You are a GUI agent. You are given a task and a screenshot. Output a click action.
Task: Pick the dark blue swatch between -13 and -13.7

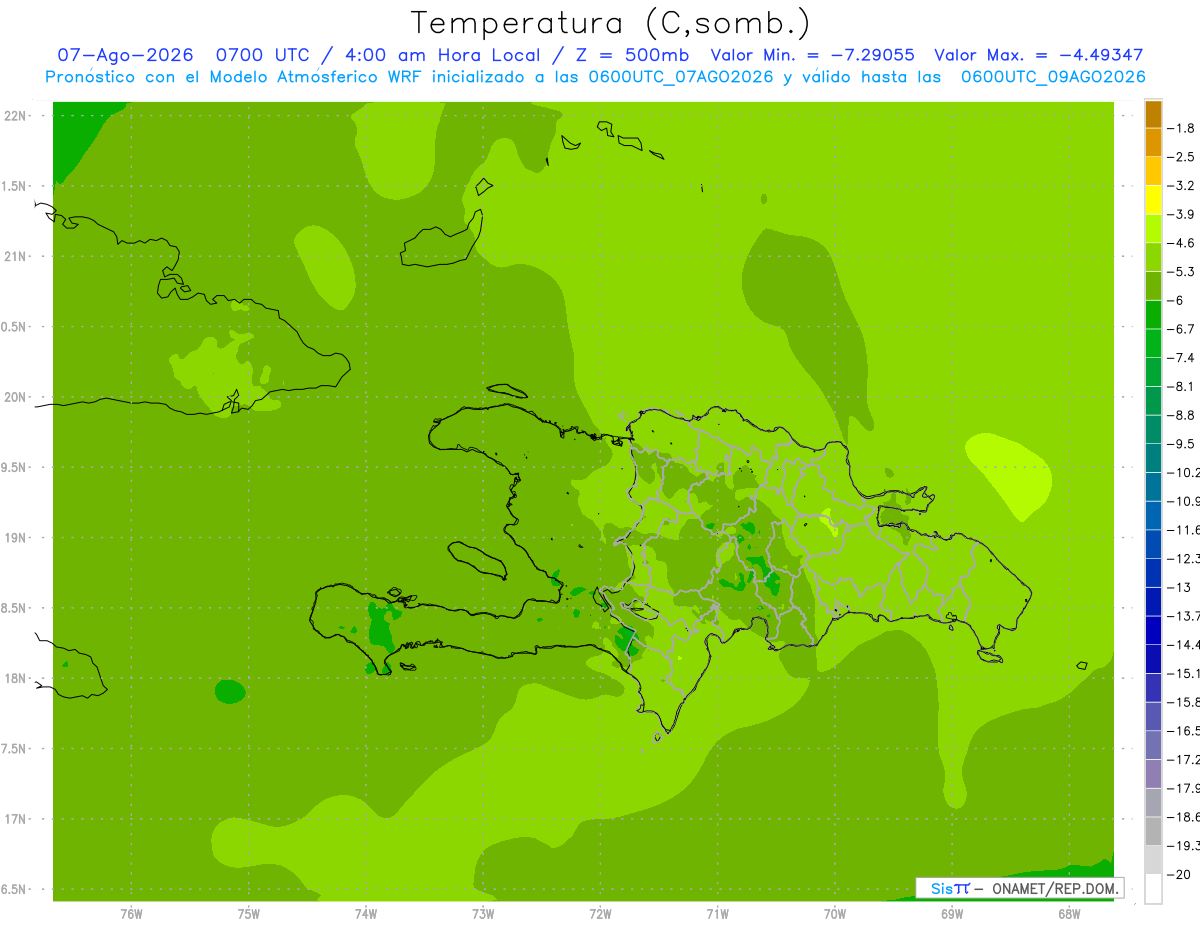[1153, 601]
